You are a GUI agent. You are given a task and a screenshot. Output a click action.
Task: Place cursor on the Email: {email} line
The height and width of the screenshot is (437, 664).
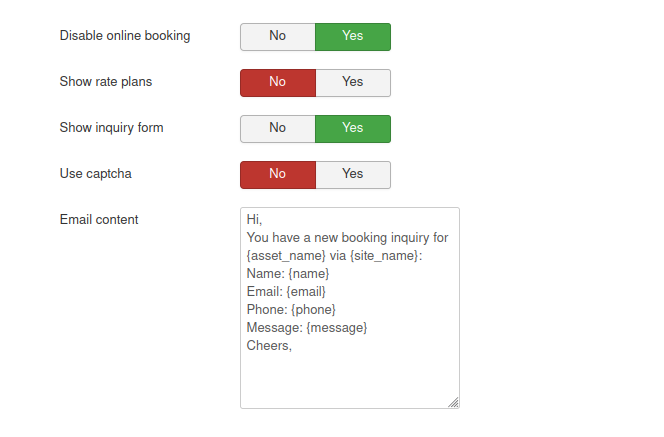pos(286,291)
